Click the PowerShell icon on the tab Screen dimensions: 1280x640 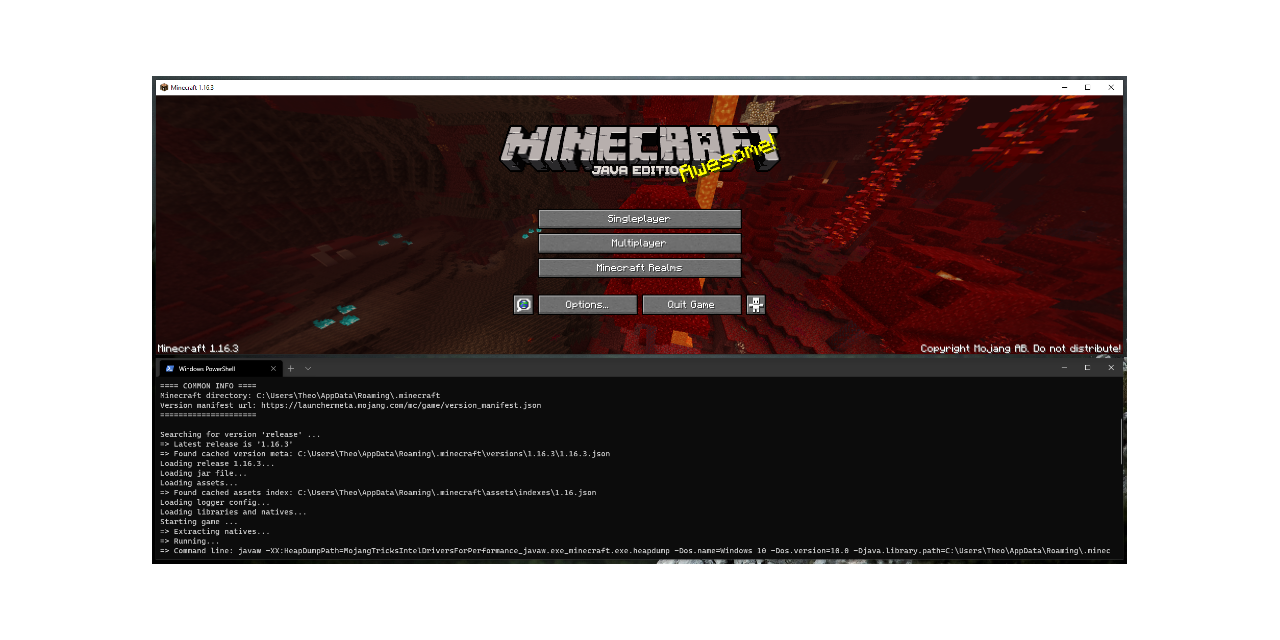(170, 369)
